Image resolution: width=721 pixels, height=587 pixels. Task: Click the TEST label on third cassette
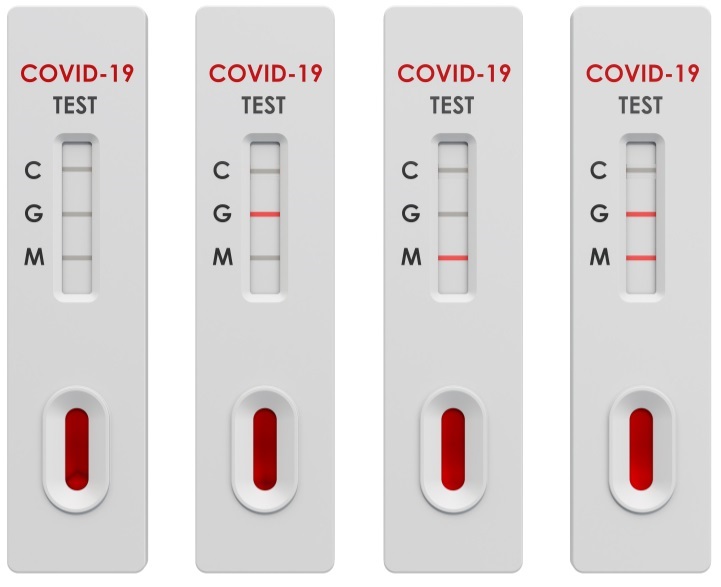point(452,105)
